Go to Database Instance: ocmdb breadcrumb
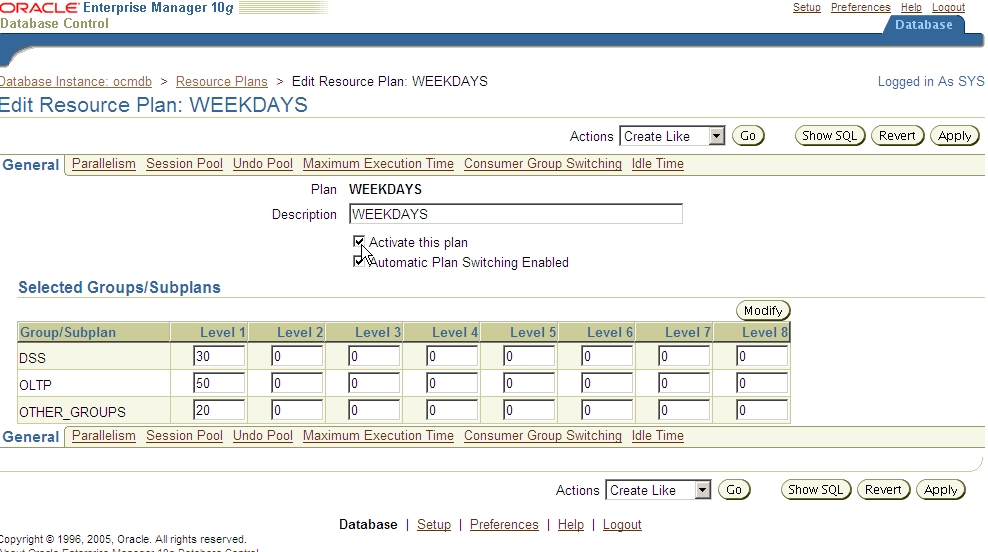The height and width of the screenshot is (552, 988). coord(76,82)
